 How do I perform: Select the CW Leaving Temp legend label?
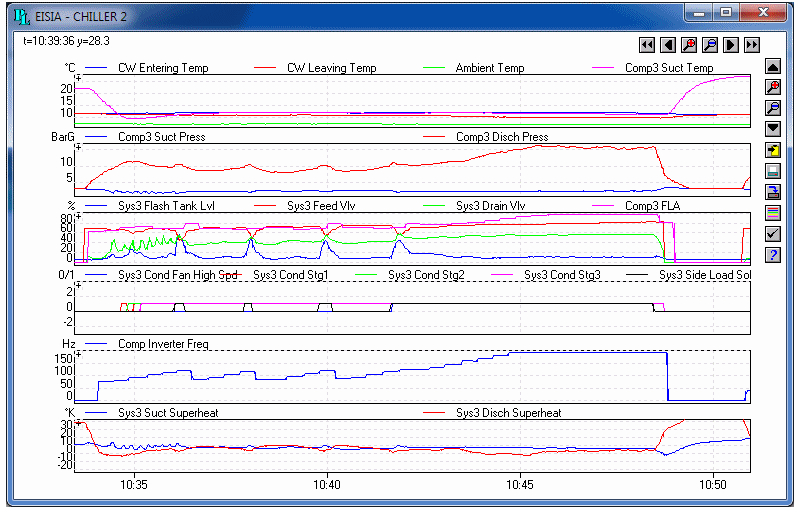pyautogui.click(x=332, y=68)
